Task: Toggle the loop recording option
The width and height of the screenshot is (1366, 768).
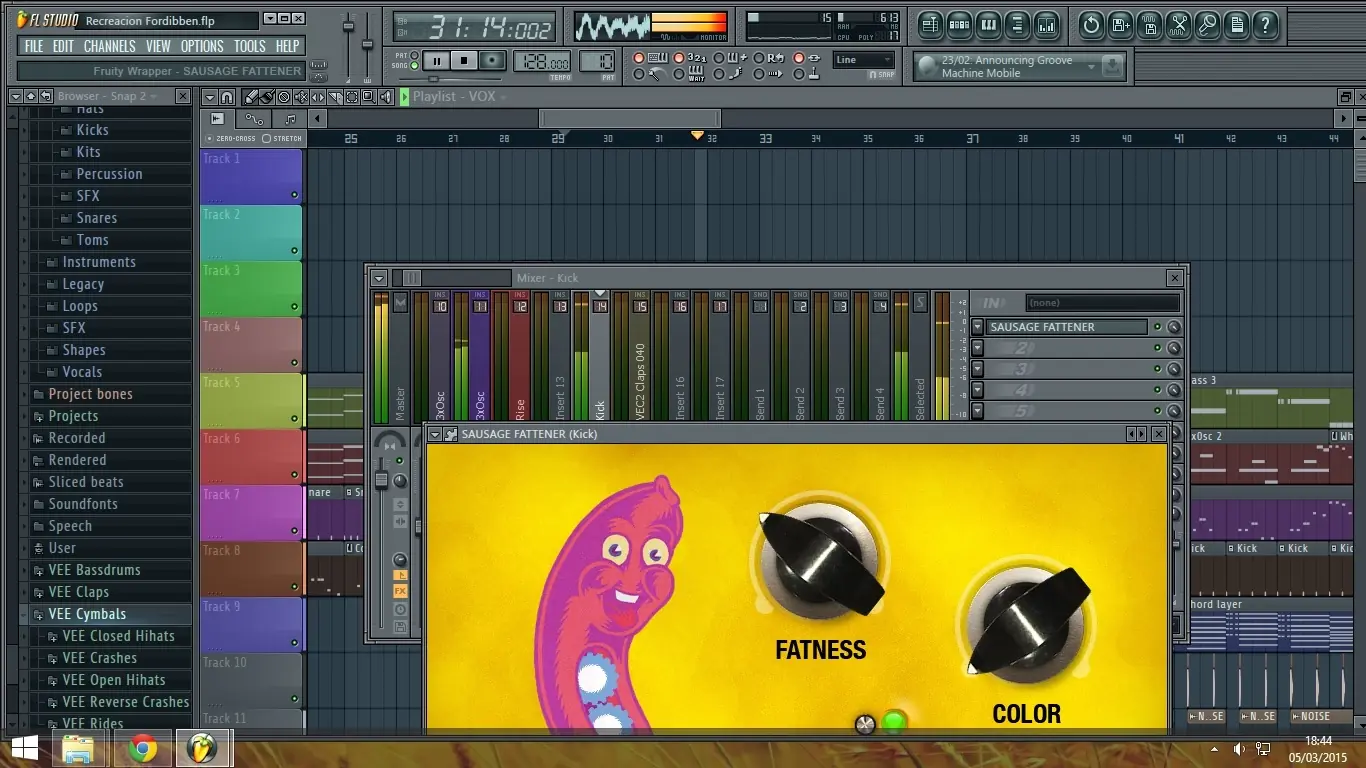Action: point(758,58)
